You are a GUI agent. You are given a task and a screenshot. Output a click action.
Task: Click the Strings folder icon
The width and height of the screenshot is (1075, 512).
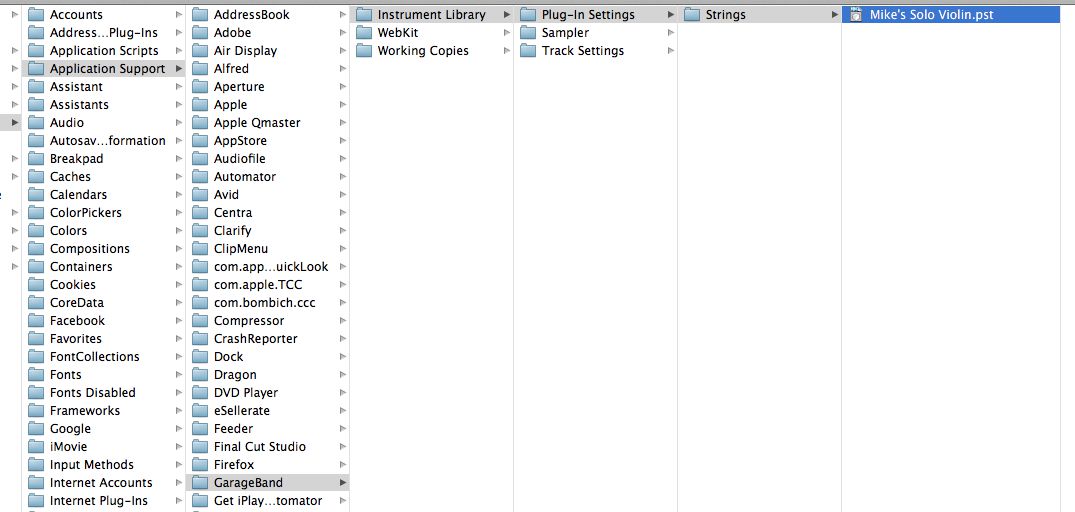coord(692,14)
